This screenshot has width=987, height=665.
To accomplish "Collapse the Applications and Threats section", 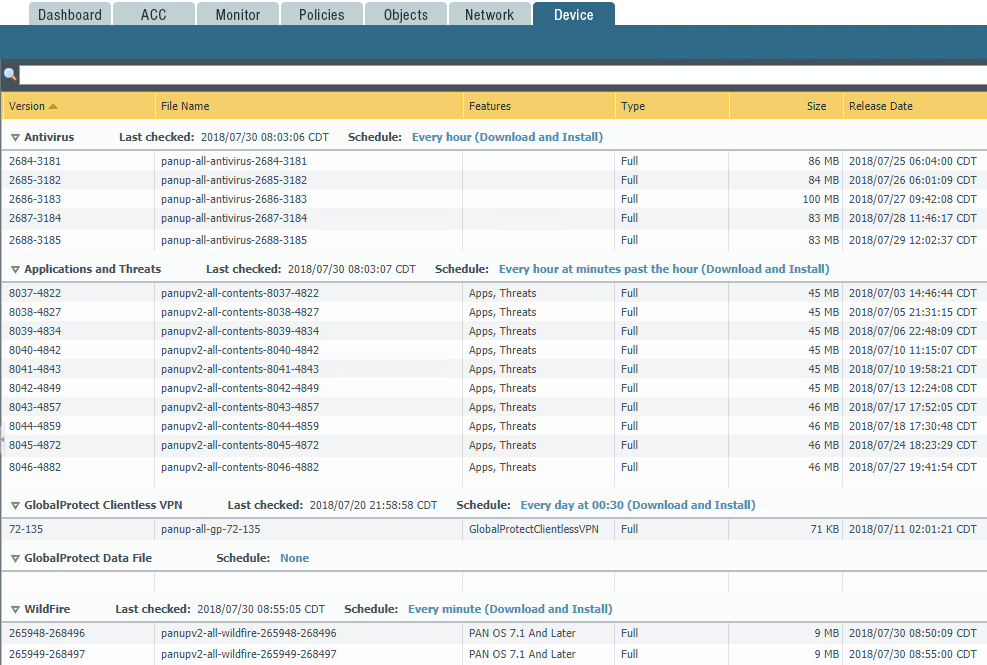I will pyautogui.click(x=14, y=268).
